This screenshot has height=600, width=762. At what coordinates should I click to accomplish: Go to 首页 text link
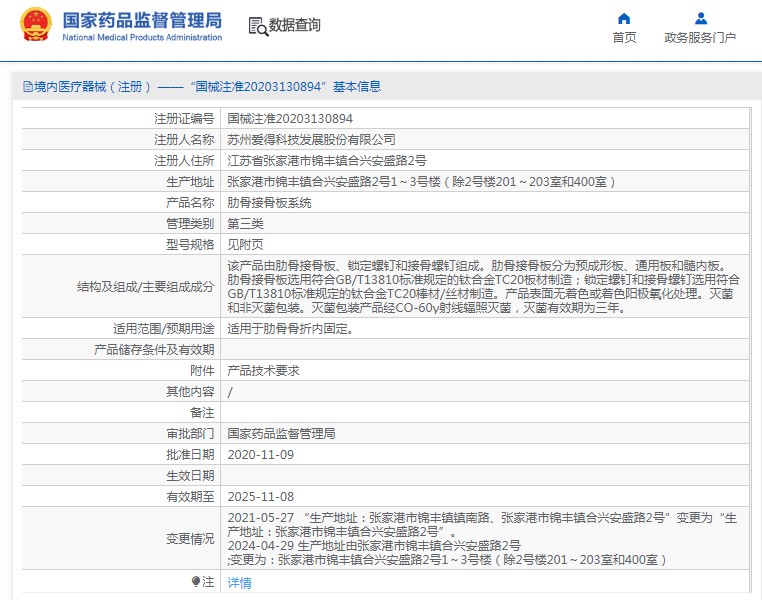[624, 37]
